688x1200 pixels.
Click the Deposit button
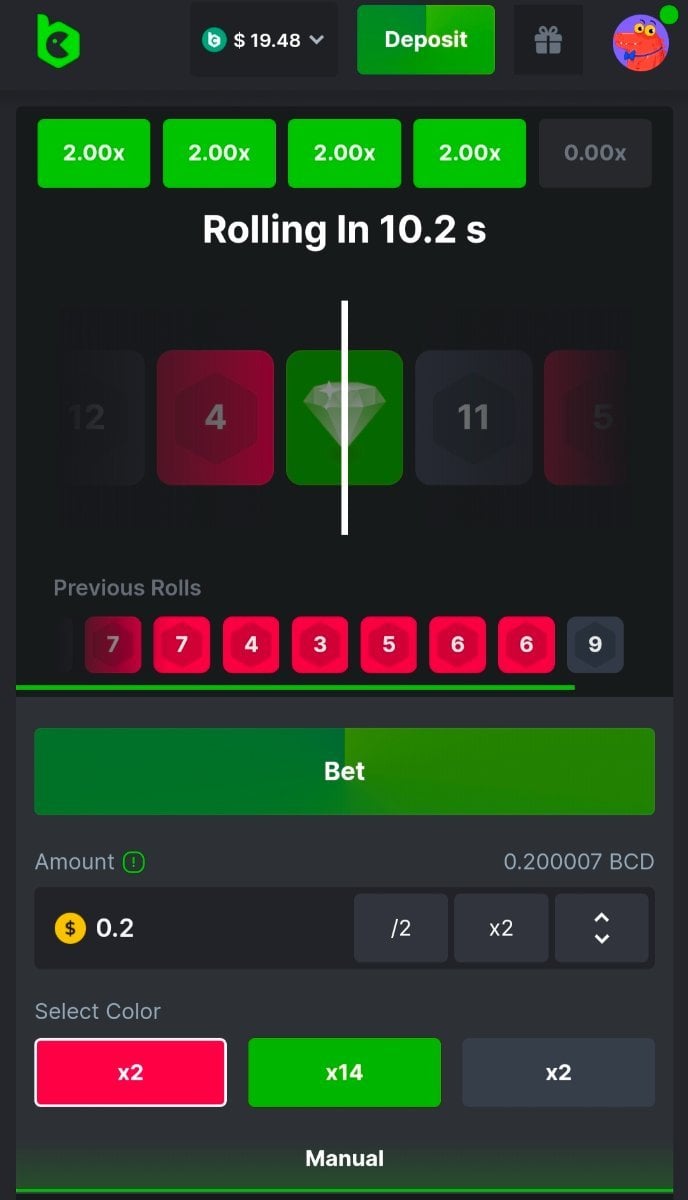tap(426, 40)
